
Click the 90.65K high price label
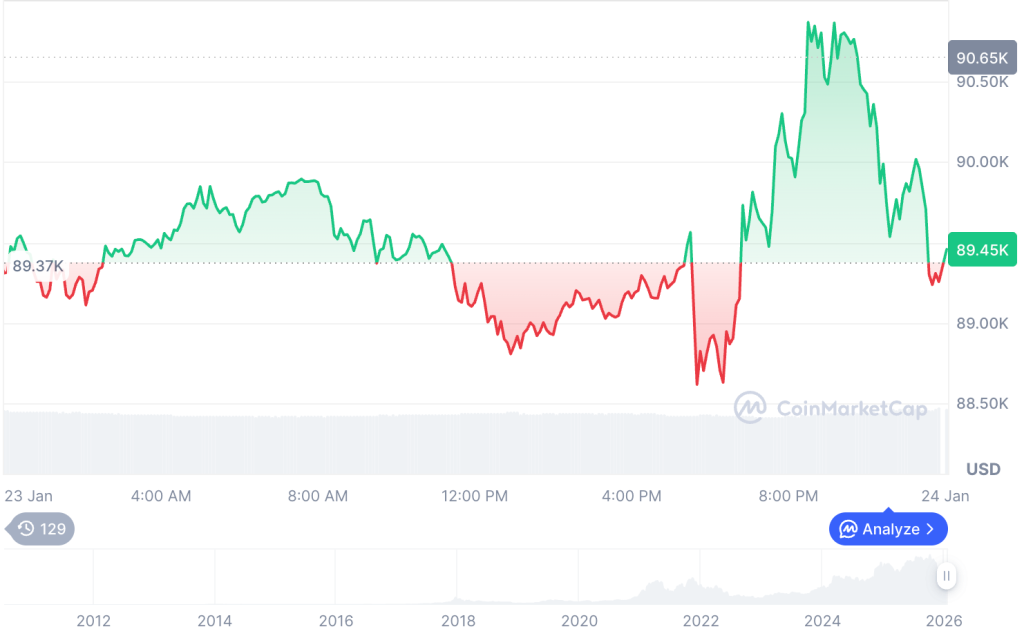pyautogui.click(x=981, y=57)
